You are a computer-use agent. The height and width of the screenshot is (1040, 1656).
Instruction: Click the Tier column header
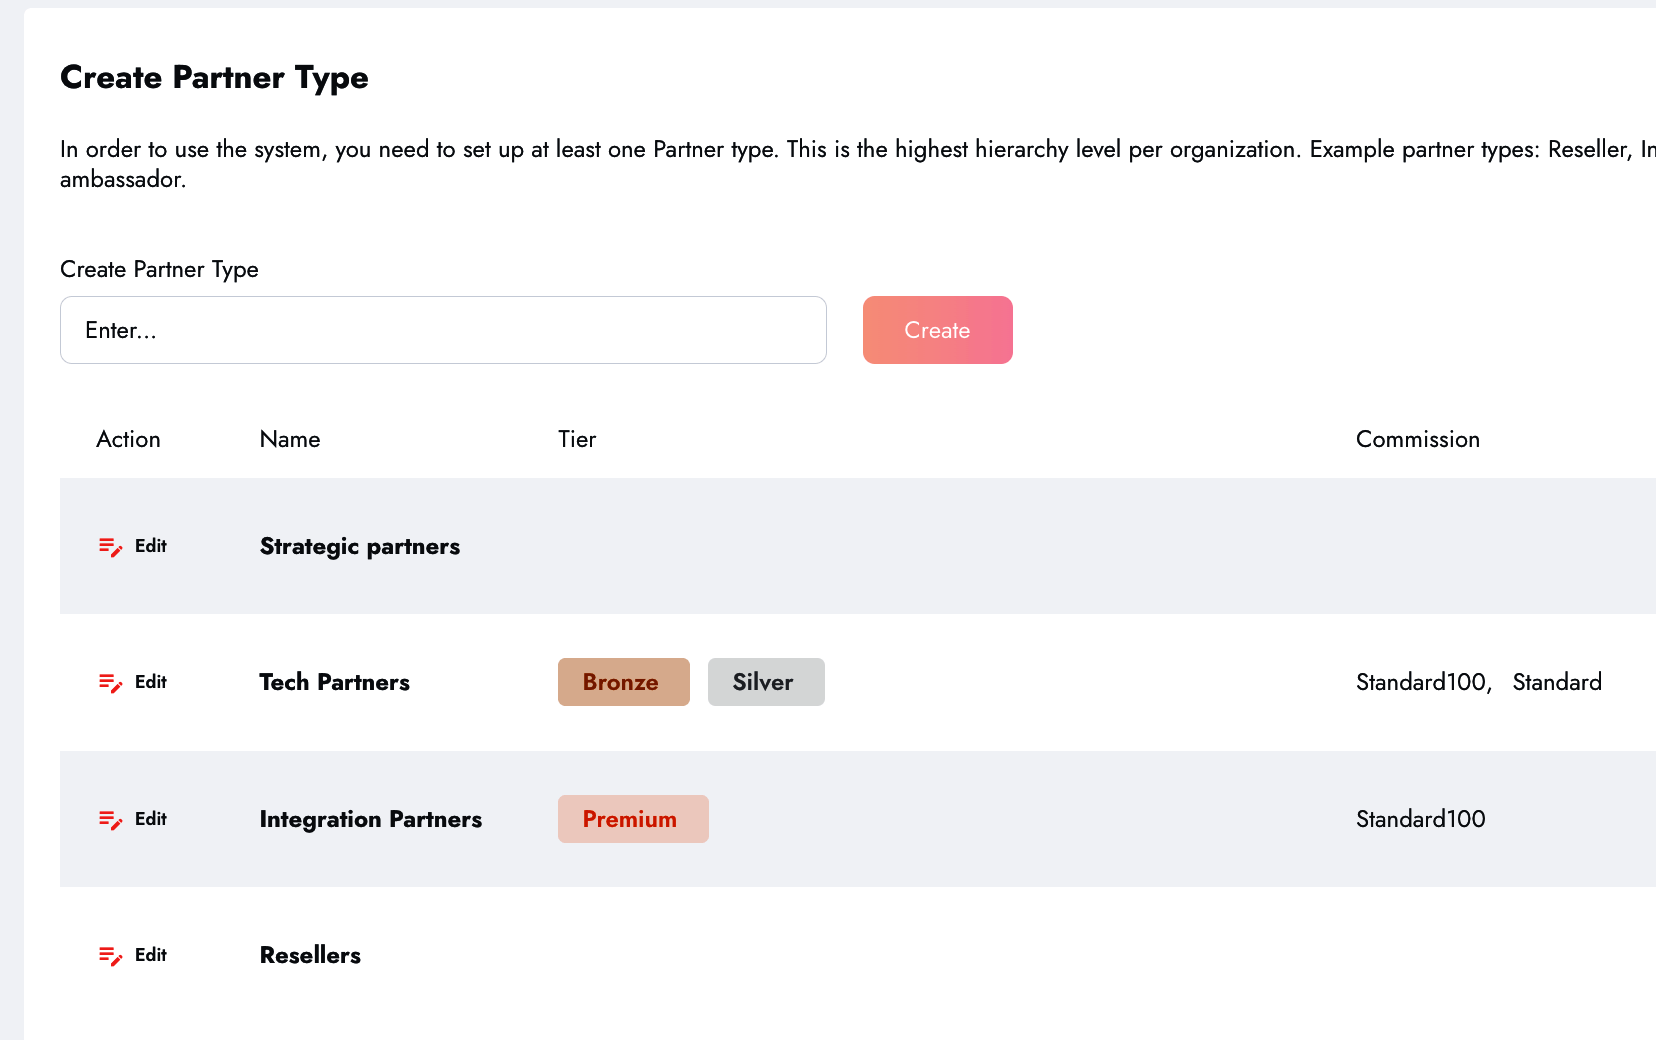pos(577,439)
